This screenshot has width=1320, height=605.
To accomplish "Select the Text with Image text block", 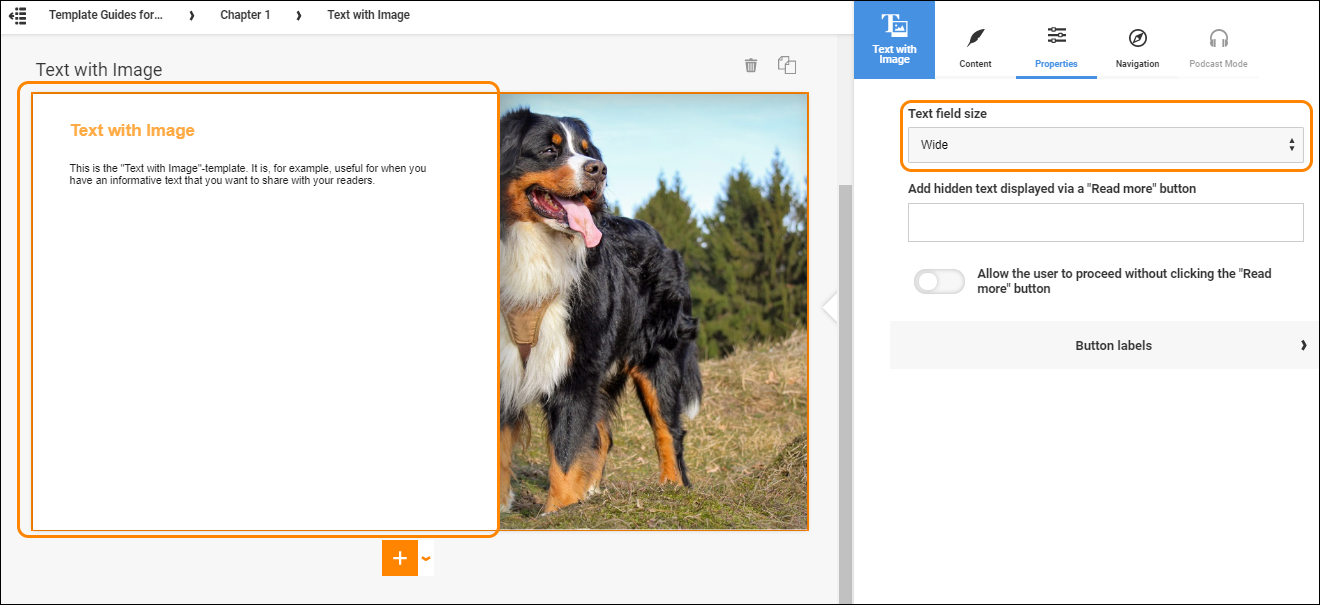I will (x=262, y=310).
